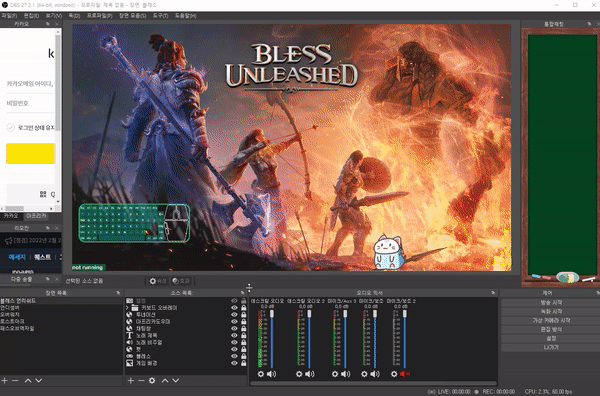Unlock the 노래 비주얼 source via lock icon
The image size is (600, 396).
pyautogui.click(x=244, y=342)
